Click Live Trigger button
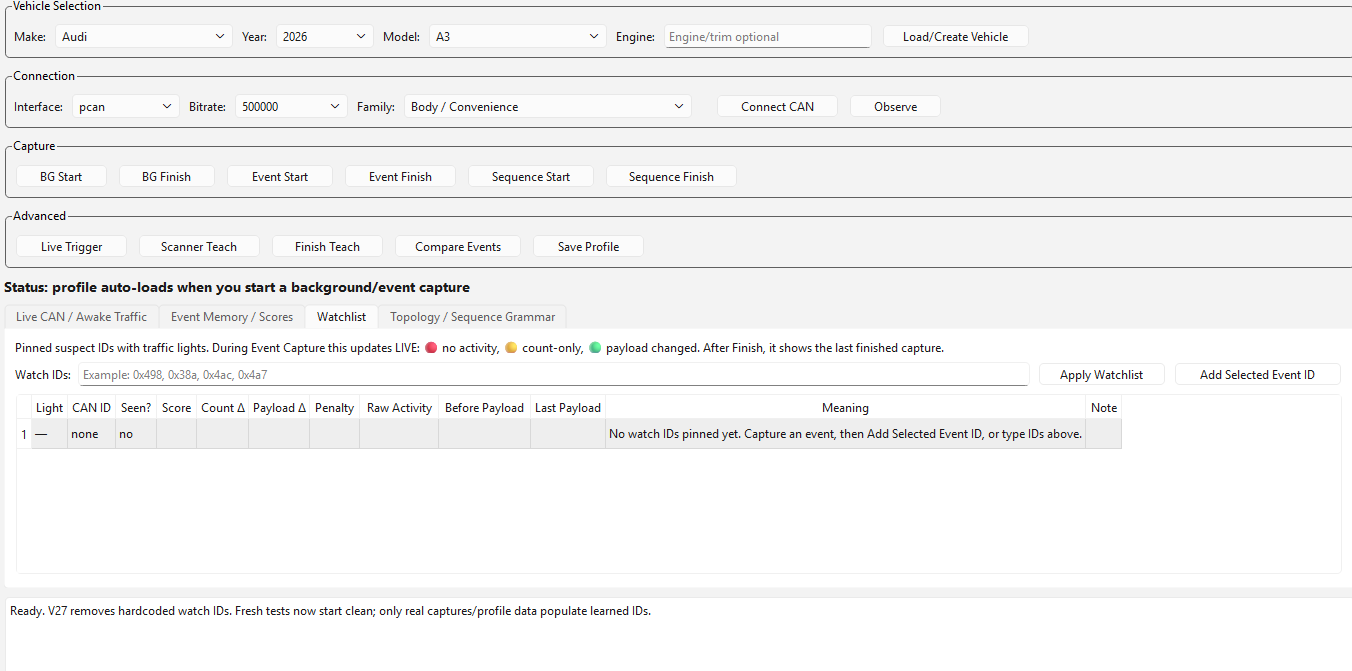The height and width of the screenshot is (671, 1352). click(72, 247)
